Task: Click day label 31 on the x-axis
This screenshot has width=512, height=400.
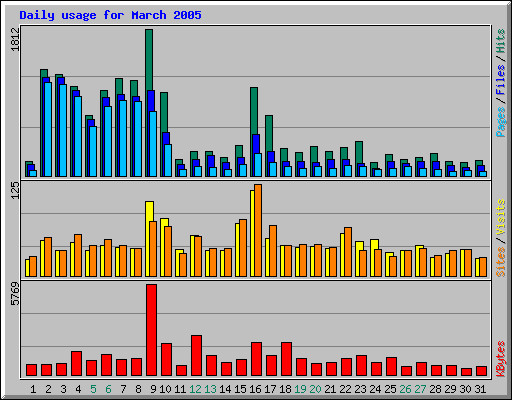Action: click(x=480, y=389)
